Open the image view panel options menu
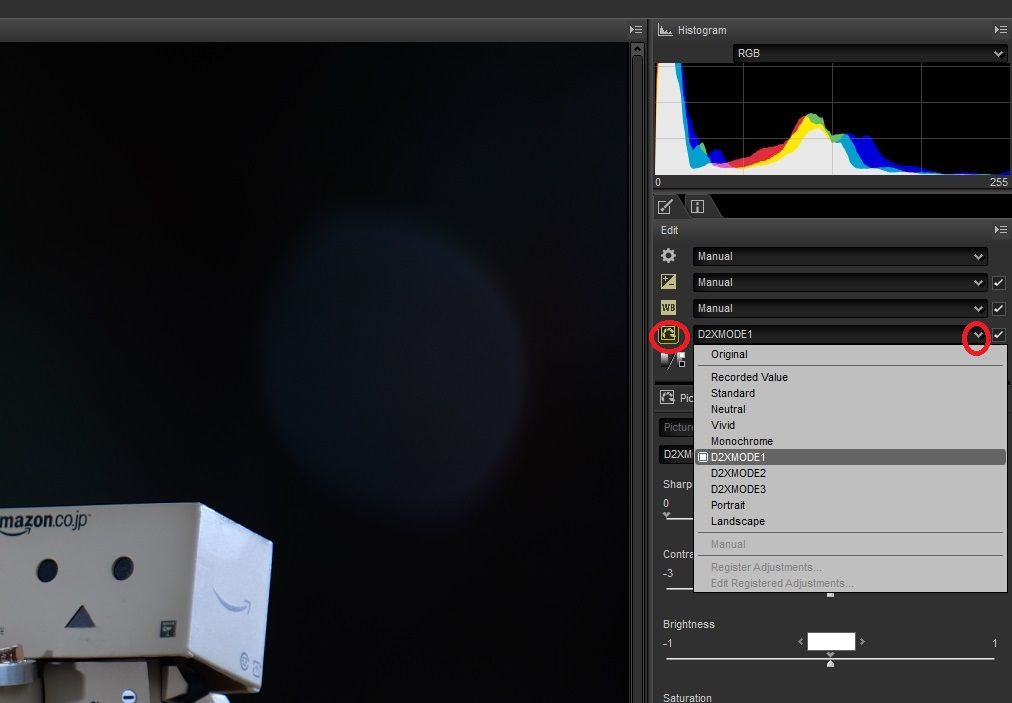The width and height of the screenshot is (1012, 703). 636,30
